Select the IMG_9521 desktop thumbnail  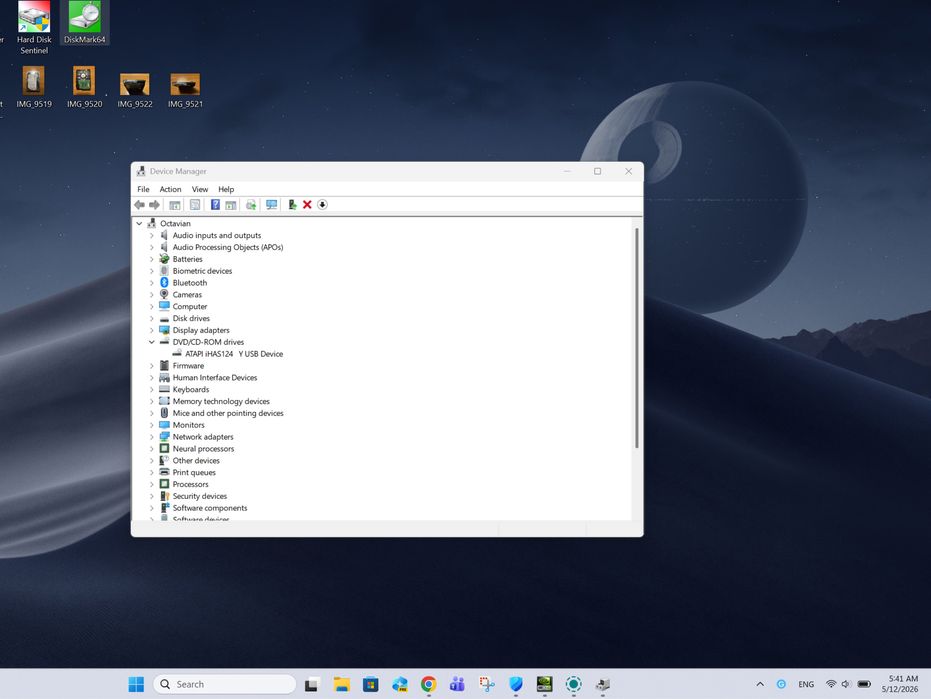coord(185,90)
